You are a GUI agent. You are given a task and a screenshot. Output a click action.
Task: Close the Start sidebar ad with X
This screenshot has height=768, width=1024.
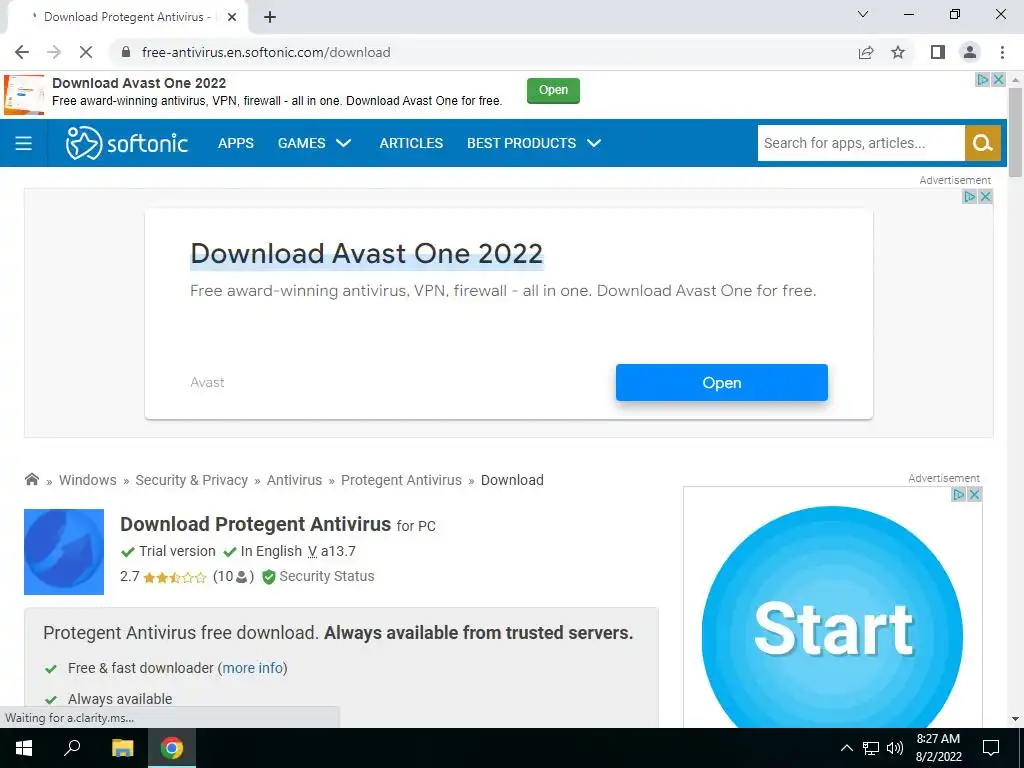[974, 494]
